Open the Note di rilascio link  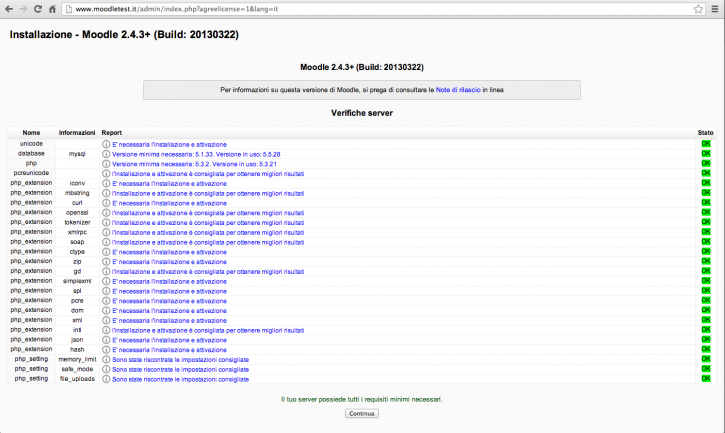coord(458,90)
